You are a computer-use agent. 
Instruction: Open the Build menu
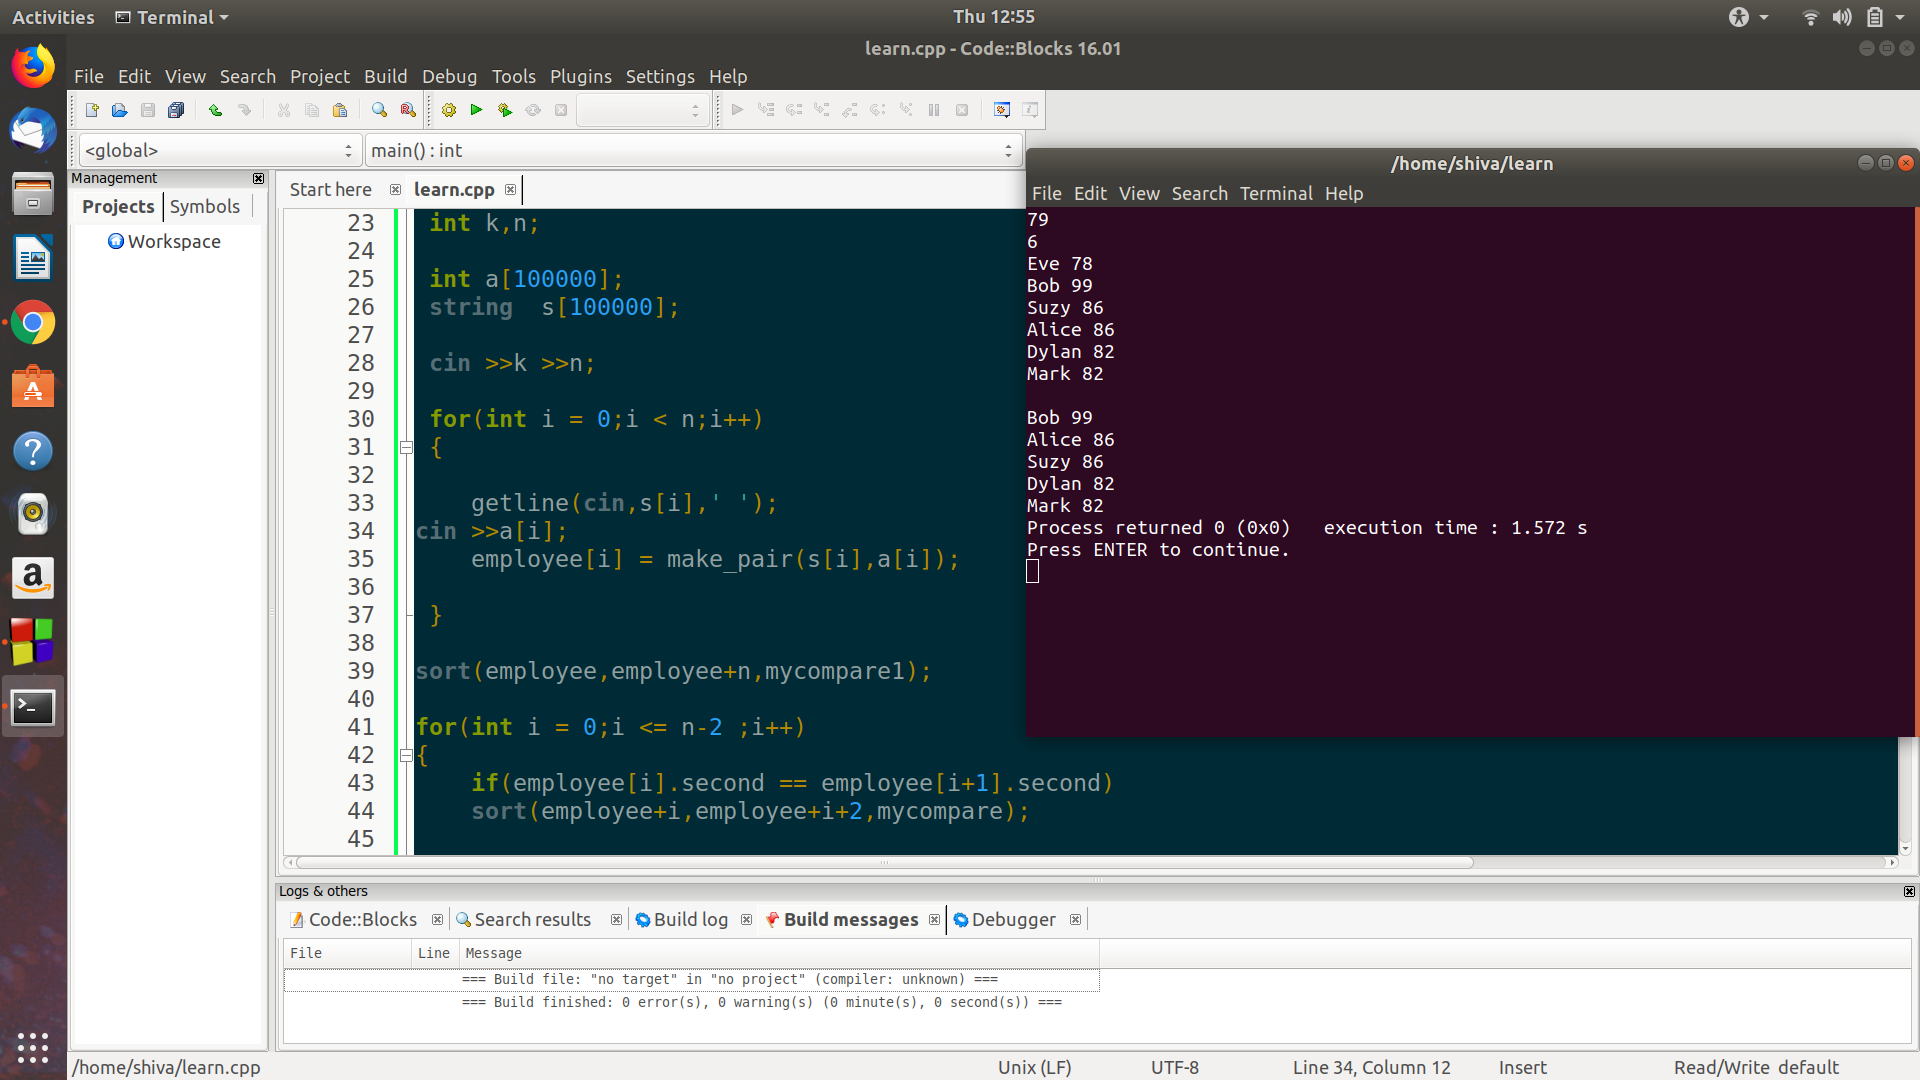385,76
